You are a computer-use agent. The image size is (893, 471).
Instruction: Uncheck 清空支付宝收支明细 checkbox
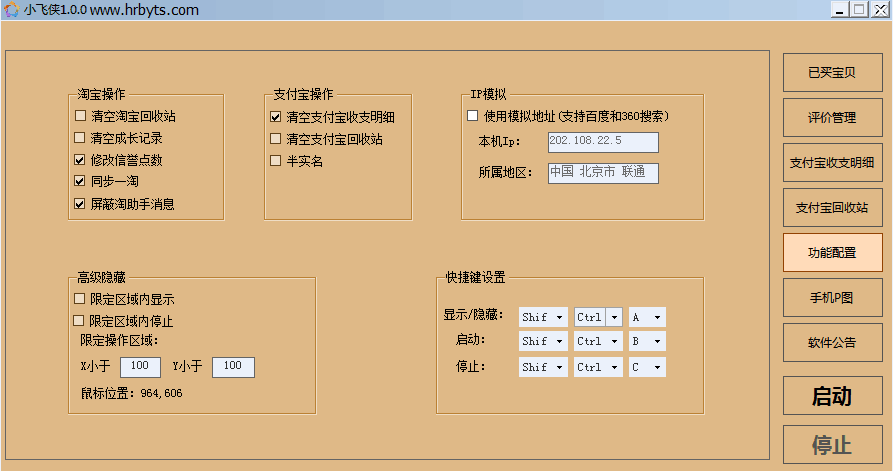(x=276, y=117)
